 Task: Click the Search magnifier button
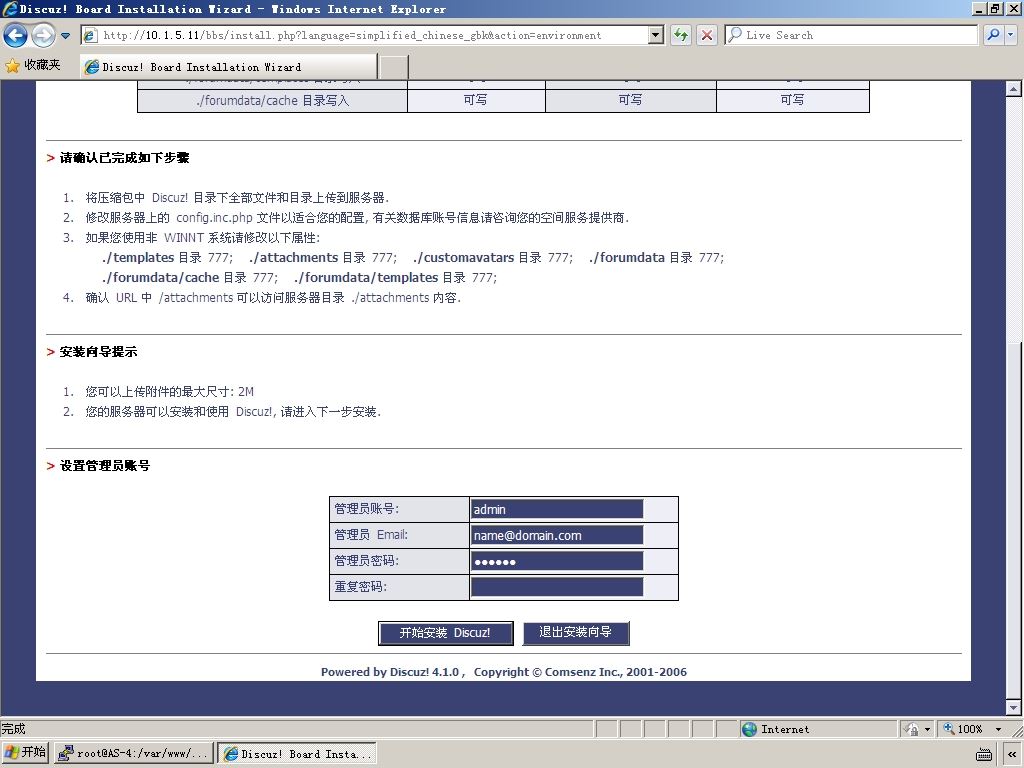pos(993,35)
